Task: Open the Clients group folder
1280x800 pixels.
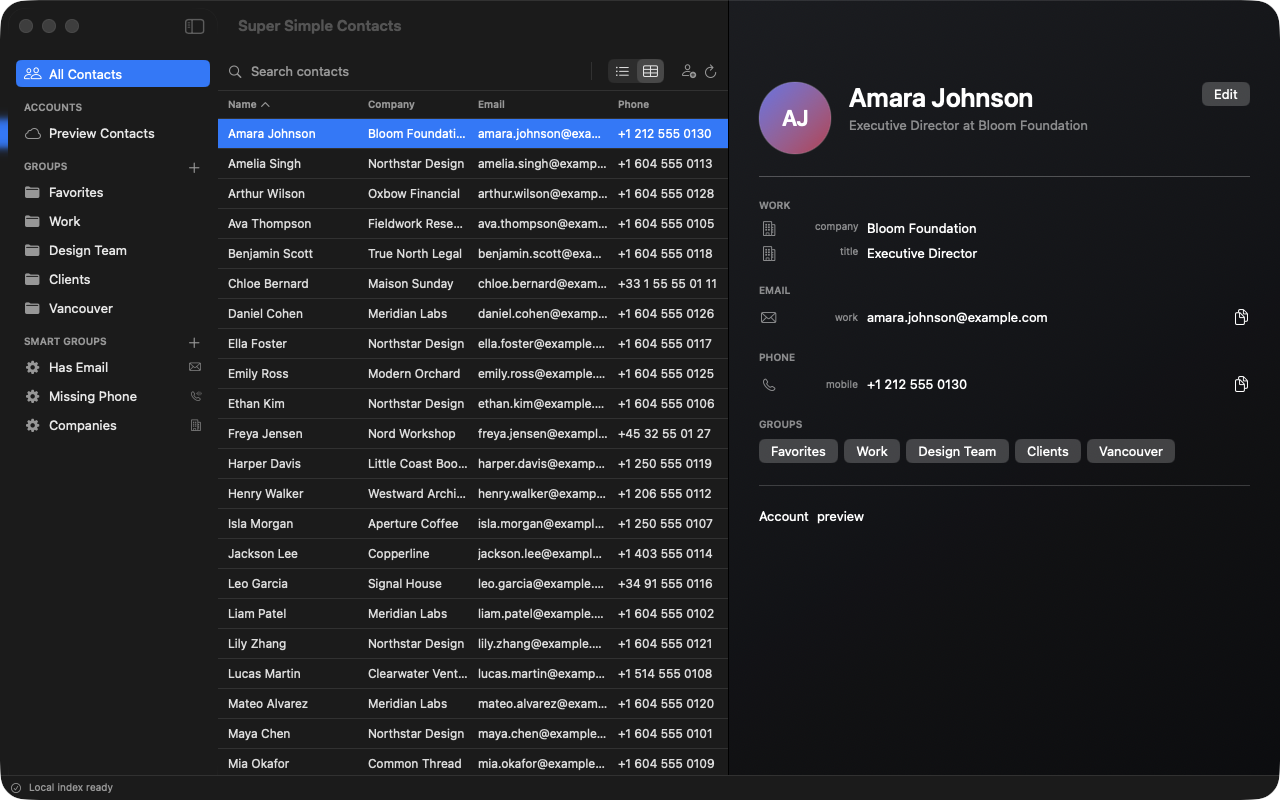Action: [x=113, y=279]
